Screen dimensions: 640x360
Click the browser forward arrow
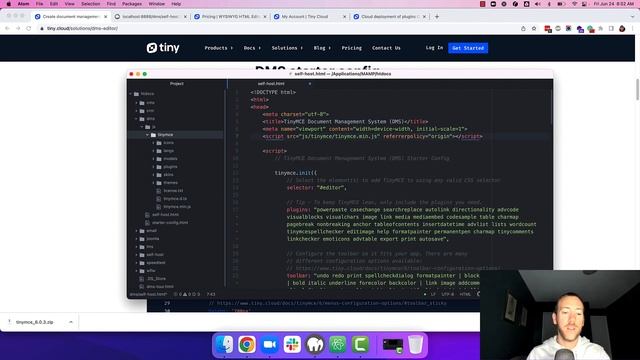18,28
